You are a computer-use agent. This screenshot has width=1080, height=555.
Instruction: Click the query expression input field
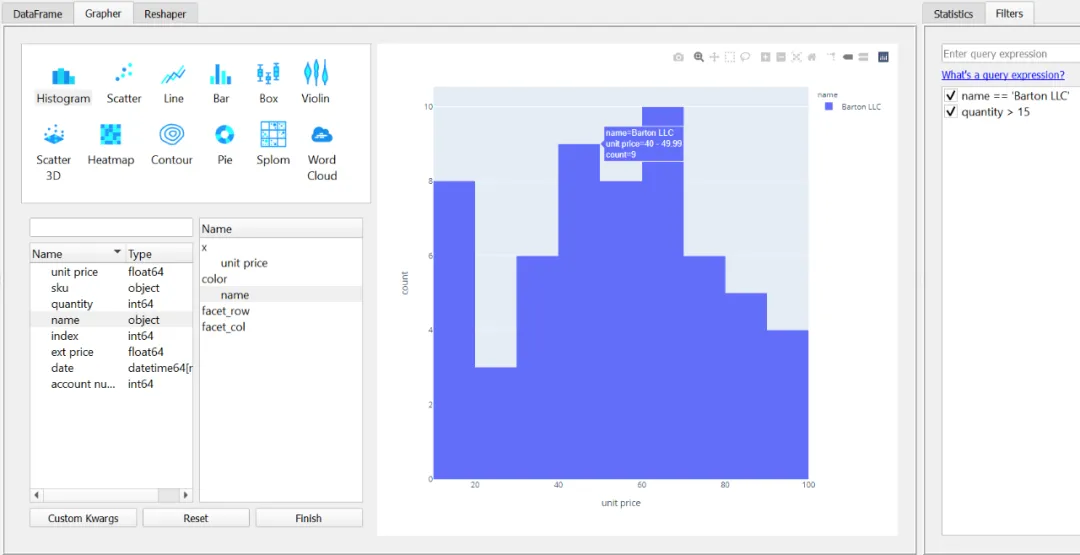[x=1010, y=54]
